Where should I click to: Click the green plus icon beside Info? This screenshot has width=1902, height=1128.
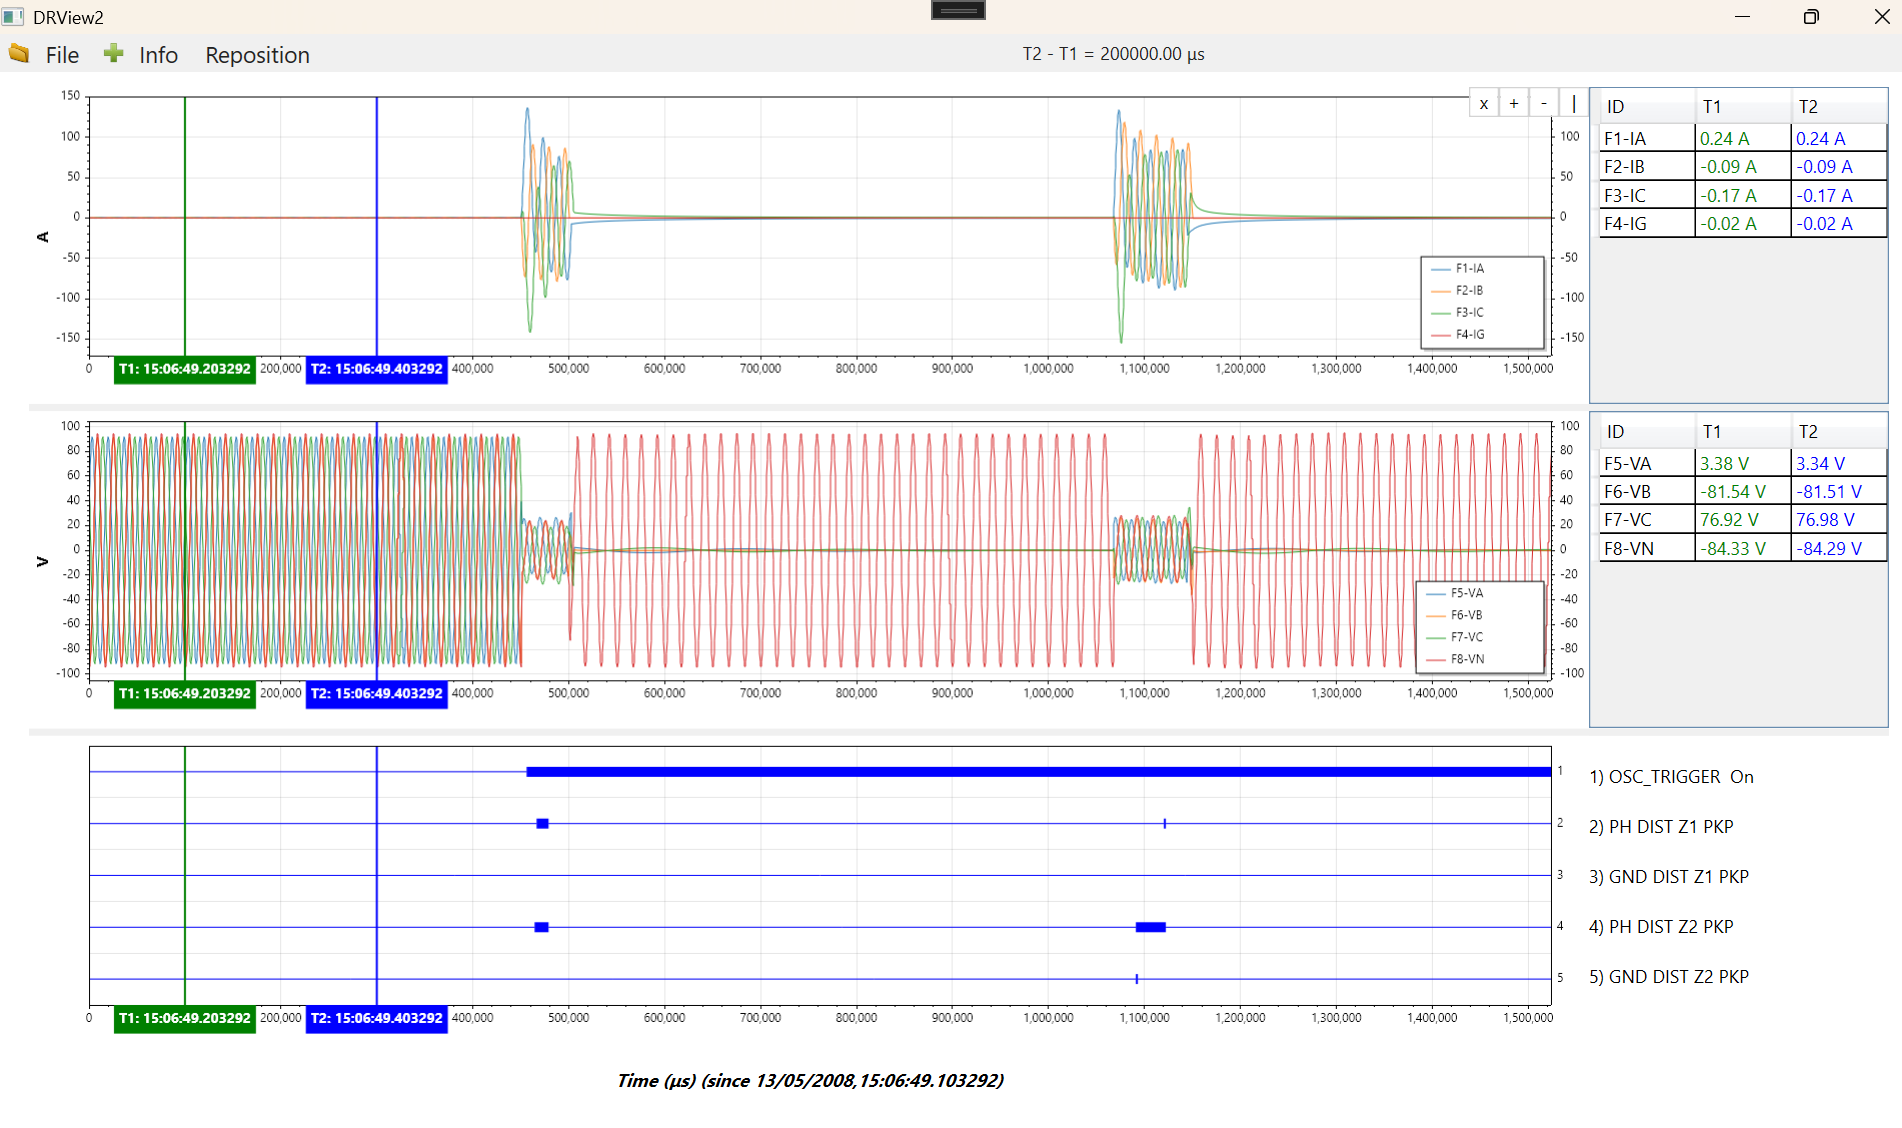(114, 53)
